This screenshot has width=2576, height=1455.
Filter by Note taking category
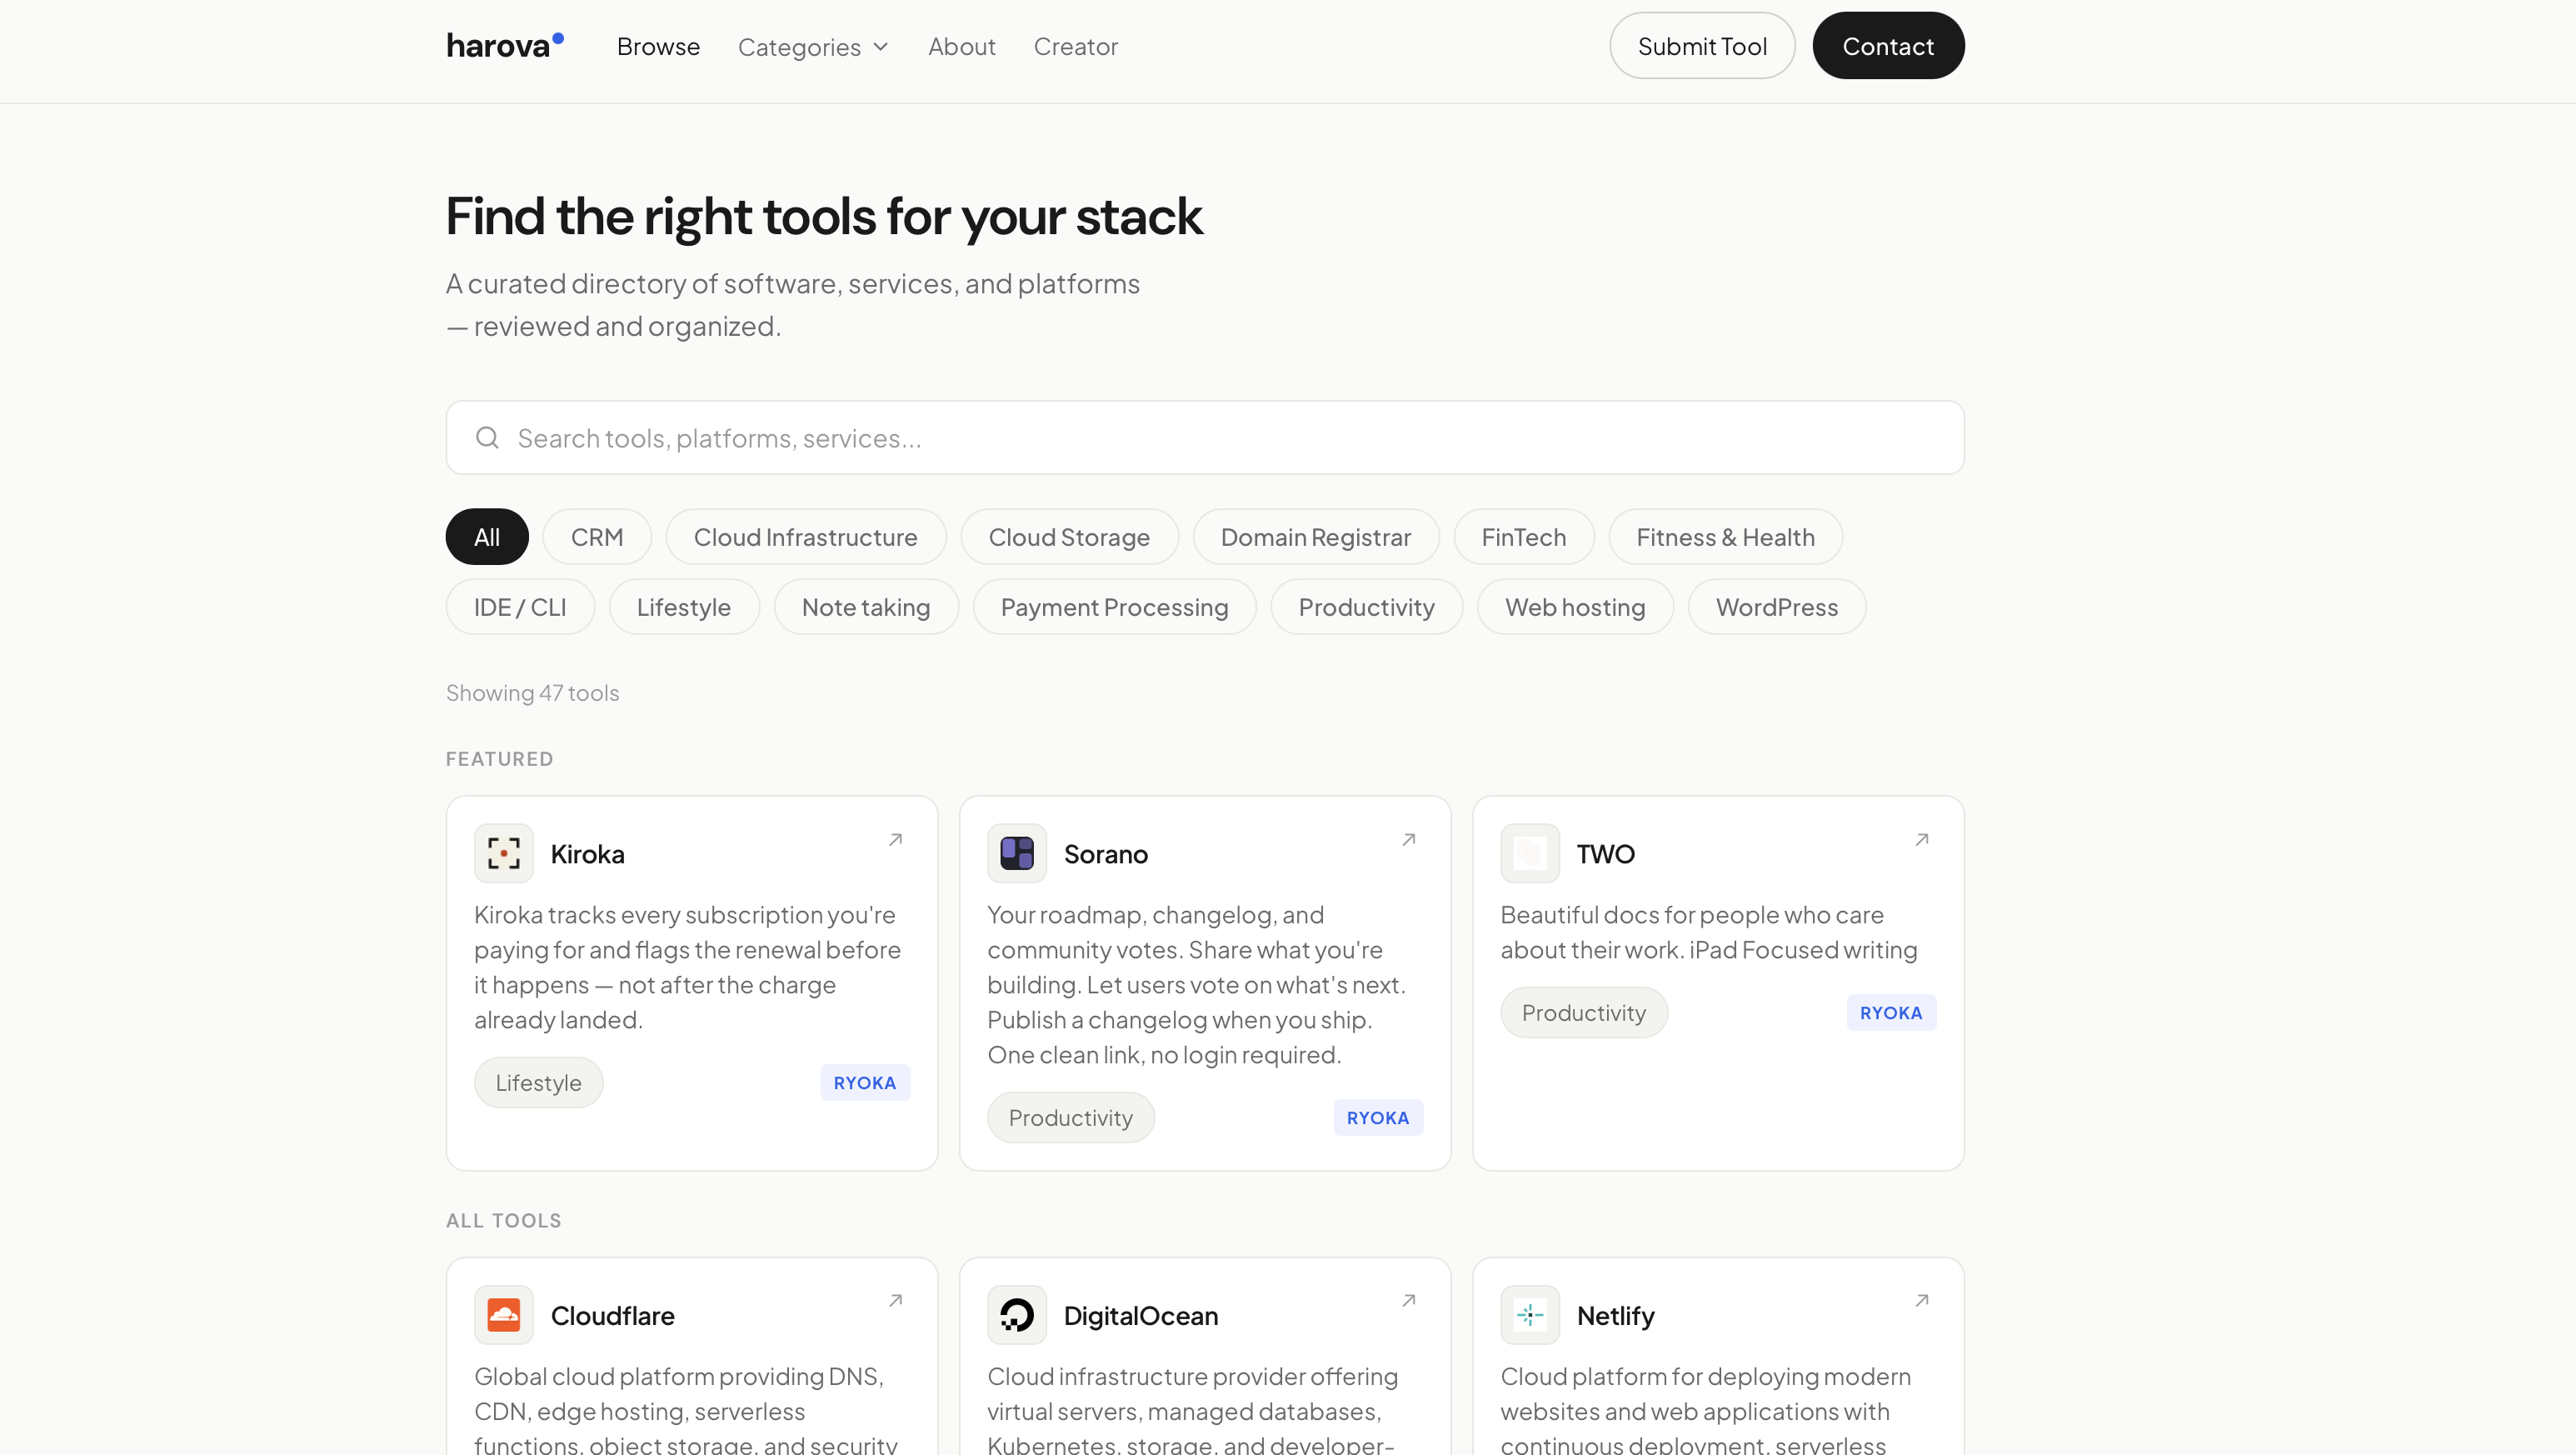[866, 607]
